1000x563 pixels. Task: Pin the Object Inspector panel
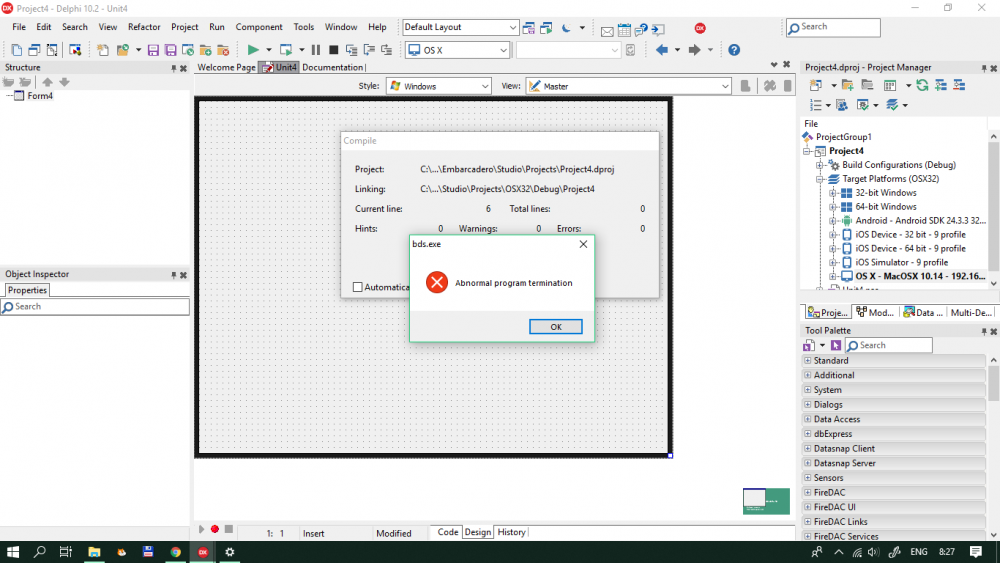[x=173, y=275]
